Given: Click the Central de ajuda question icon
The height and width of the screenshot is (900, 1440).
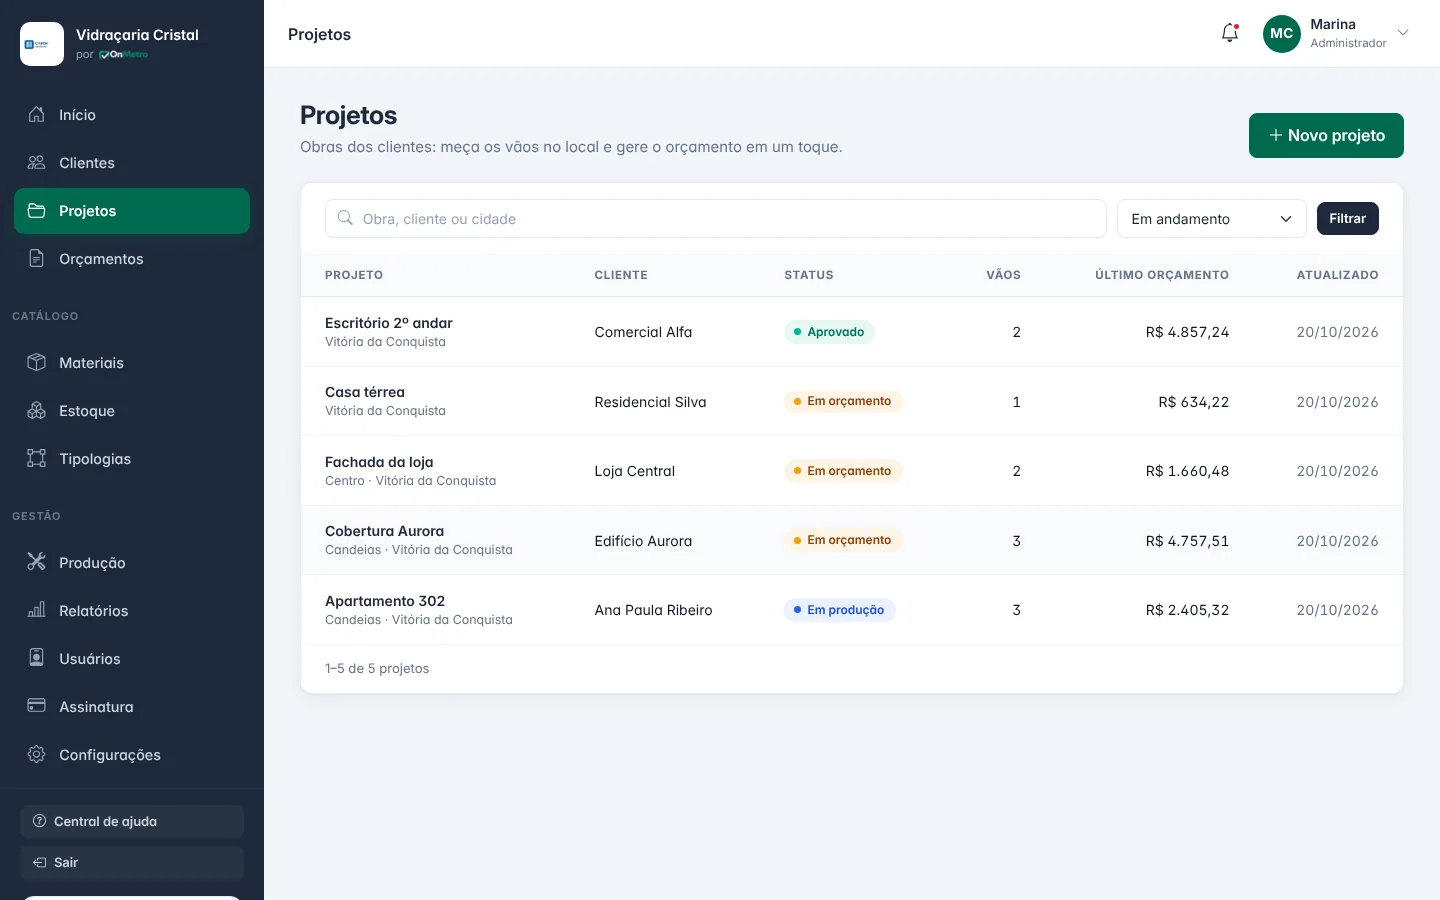Looking at the screenshot, I should pos(40,821).
